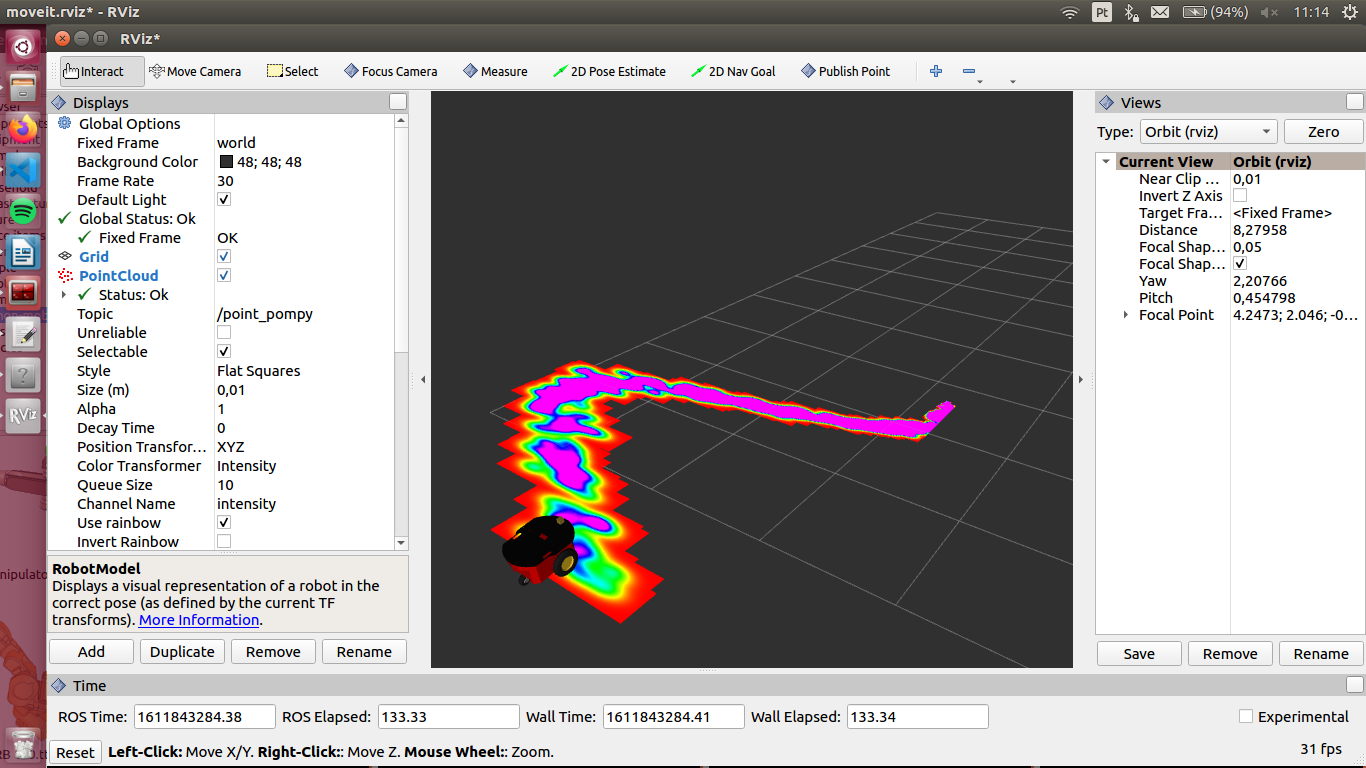The height and width of the screenshot is (768, 1366).
Task: Select the 2D Pose Estimate tool
Action: 609,71
